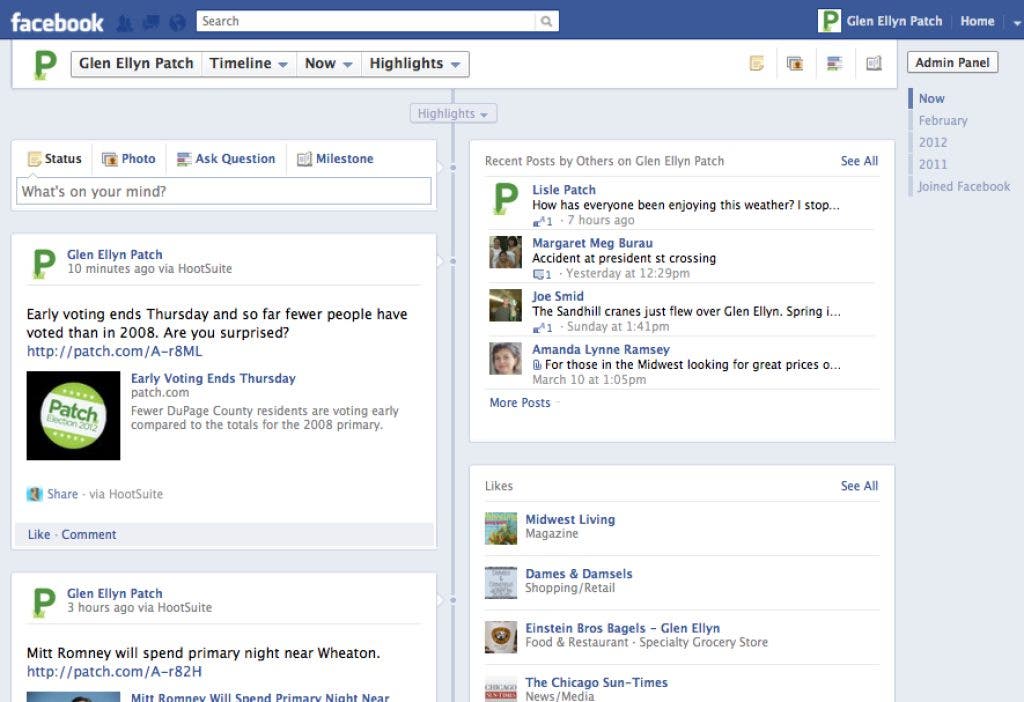Click Lisle Patch avatar icon

click(x=505, y=199)
